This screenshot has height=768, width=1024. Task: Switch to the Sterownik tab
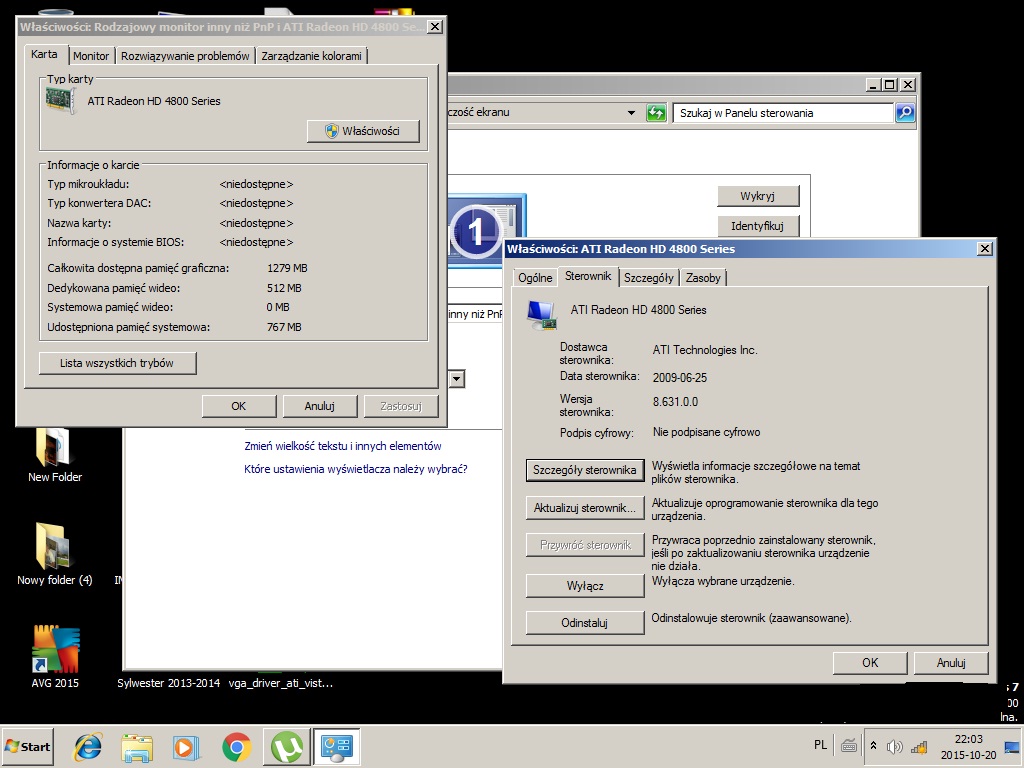[x=588, y=276]
